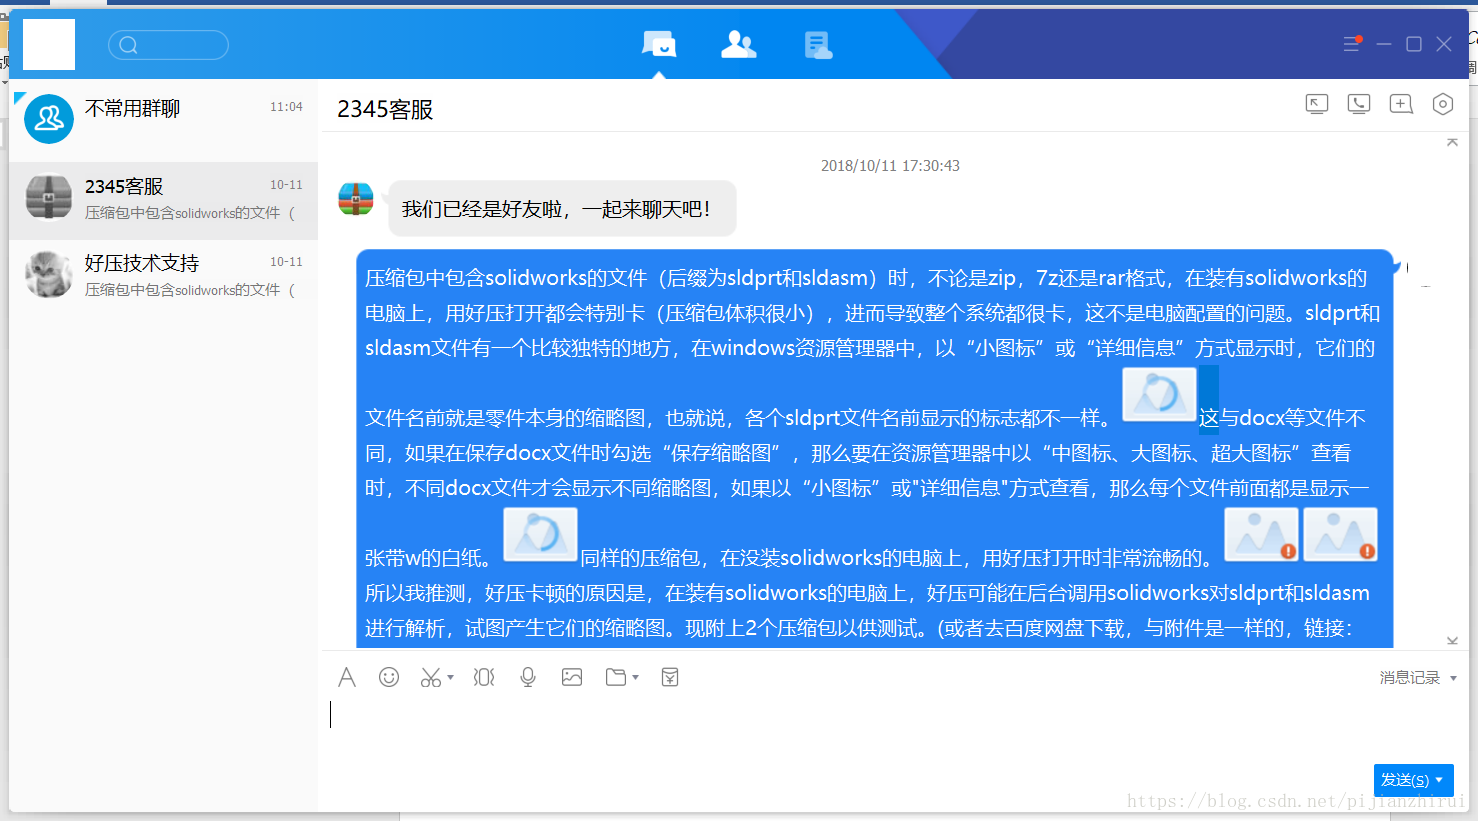
Task: Open the notes/documents tab icon
Action: [x=818, y=44]
